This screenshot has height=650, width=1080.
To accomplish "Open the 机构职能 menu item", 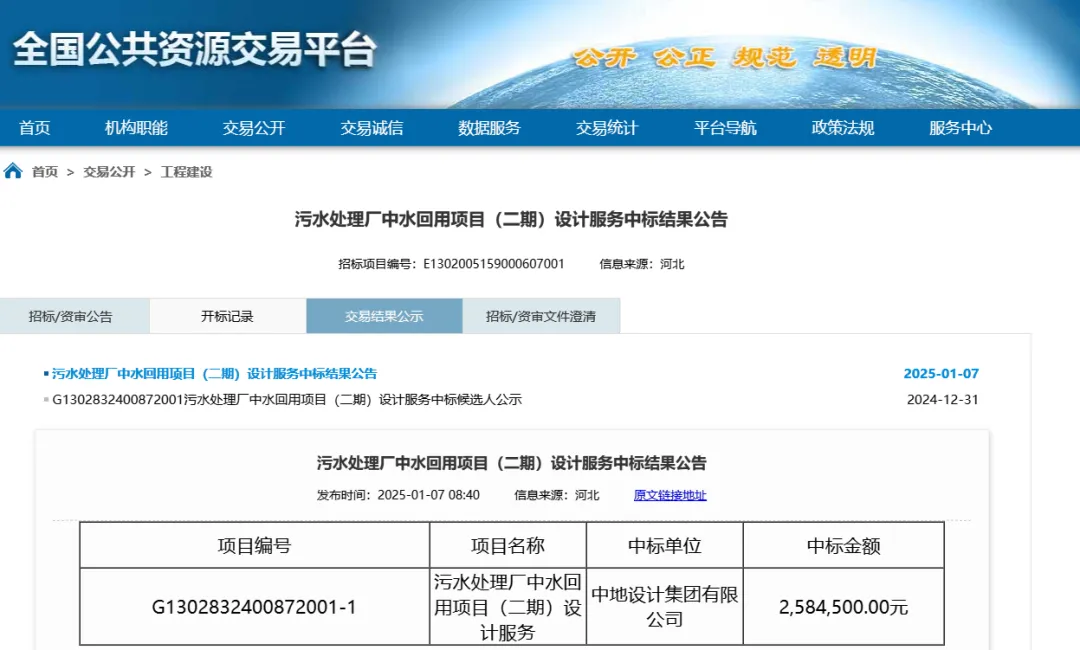I will pos(136,127).
